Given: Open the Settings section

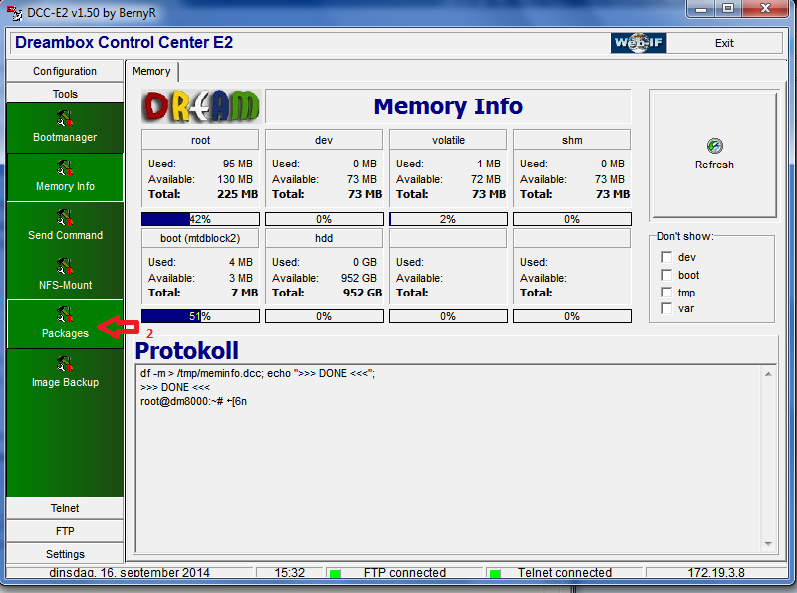Looking at the screenshot, I should pos(65,554).
